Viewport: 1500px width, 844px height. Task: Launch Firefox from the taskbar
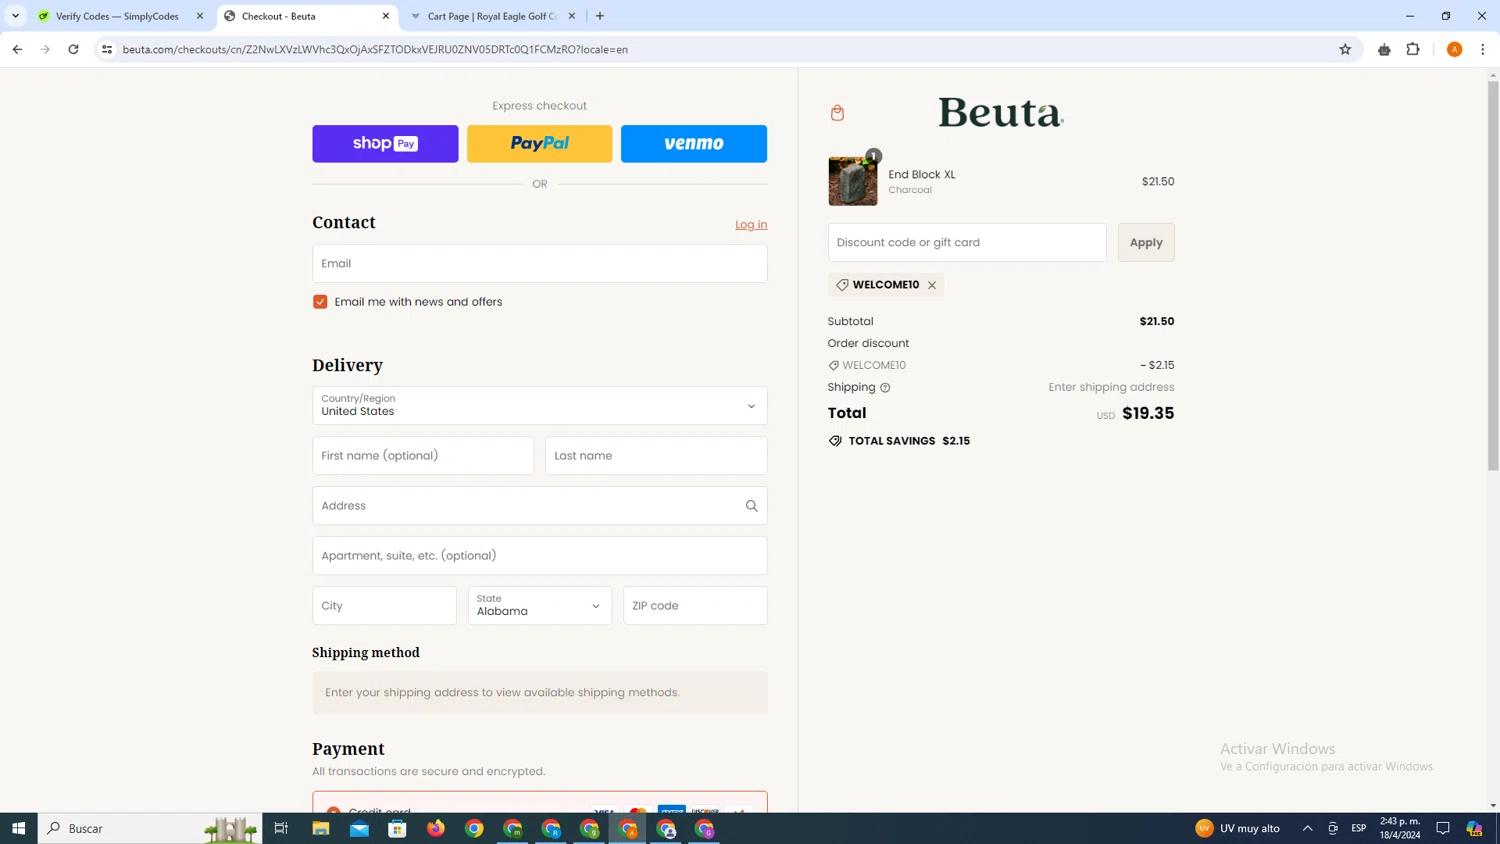pos(436,828)
